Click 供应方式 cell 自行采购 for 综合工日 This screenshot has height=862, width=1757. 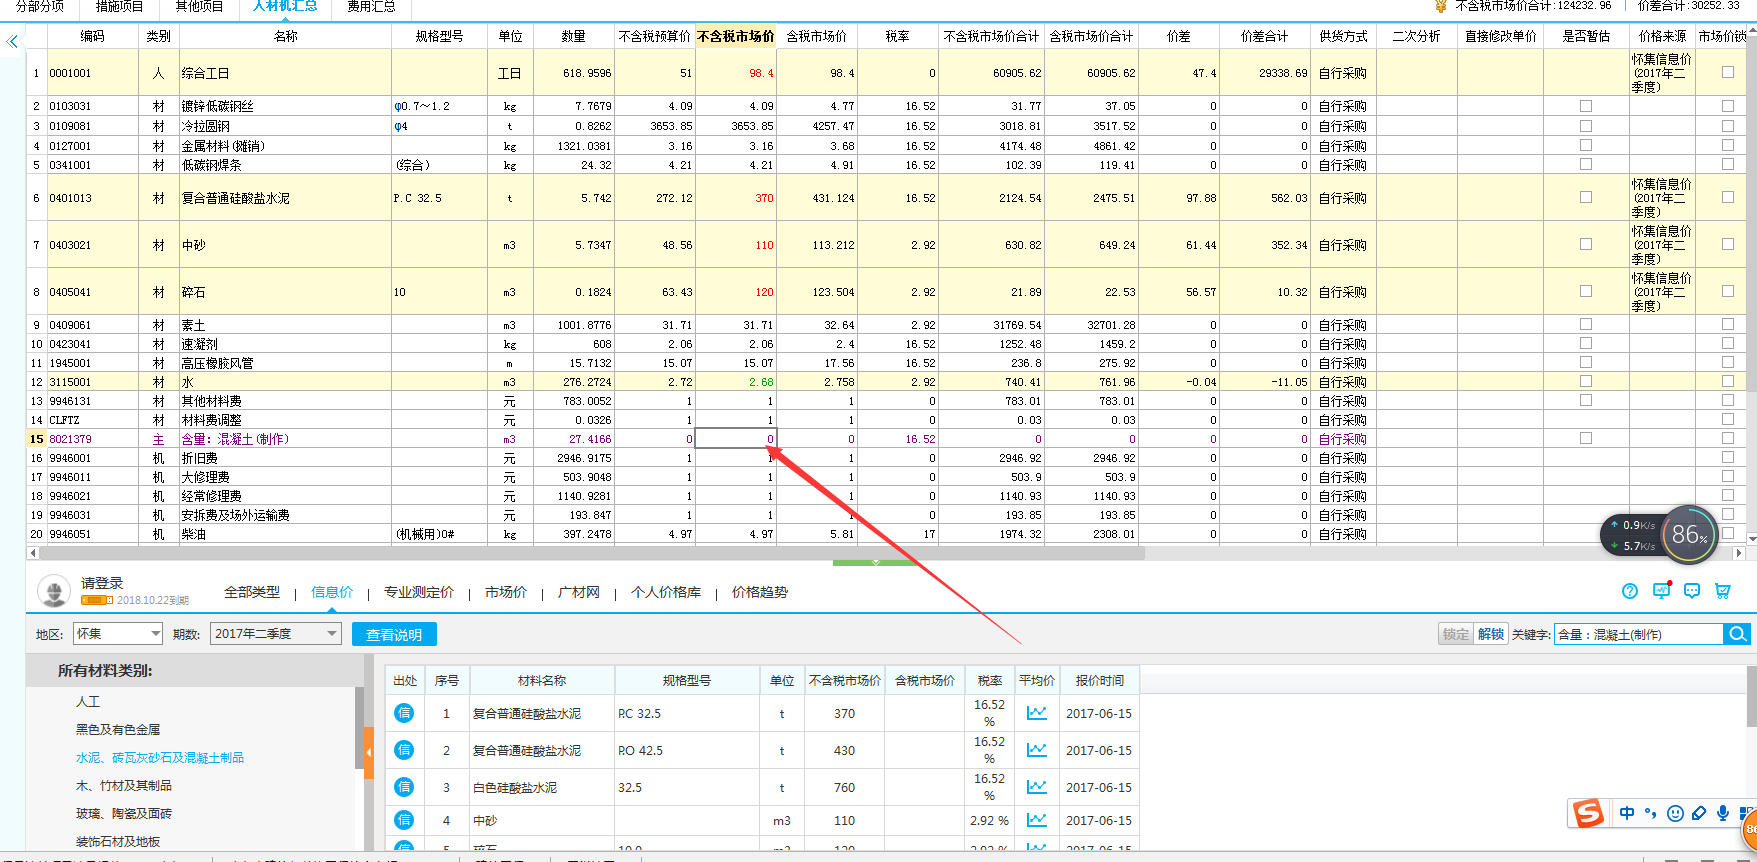pos(1342,73)
